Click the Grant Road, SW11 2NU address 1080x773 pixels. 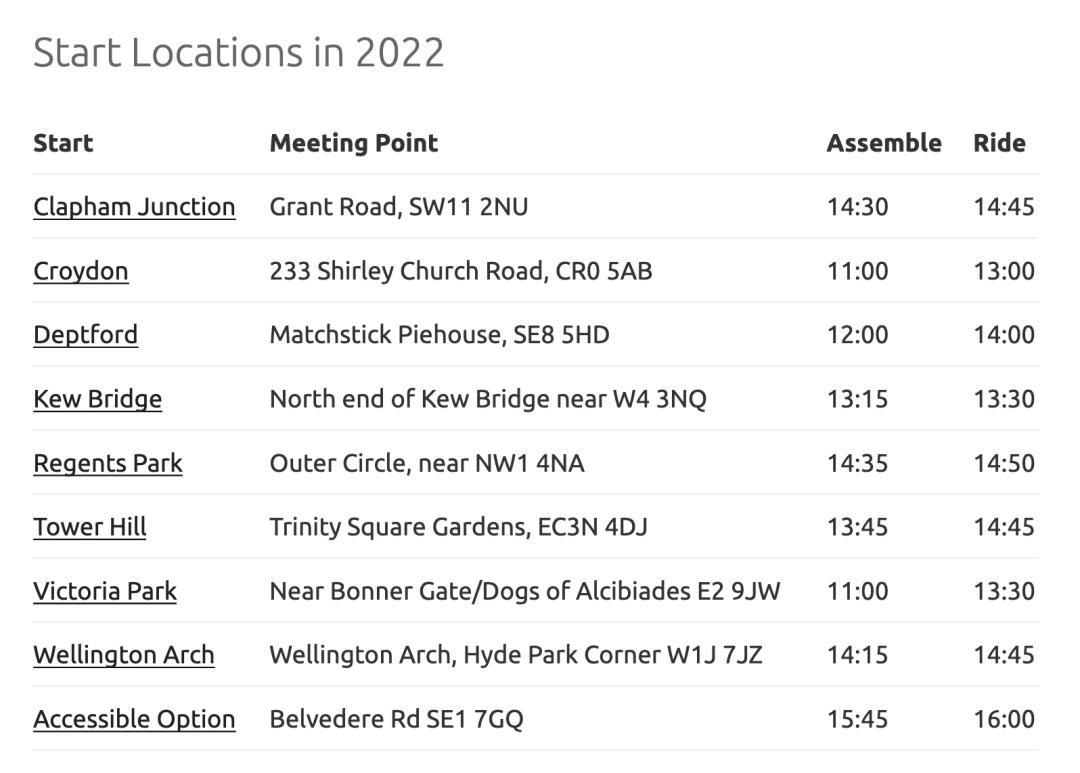[398, 207]
